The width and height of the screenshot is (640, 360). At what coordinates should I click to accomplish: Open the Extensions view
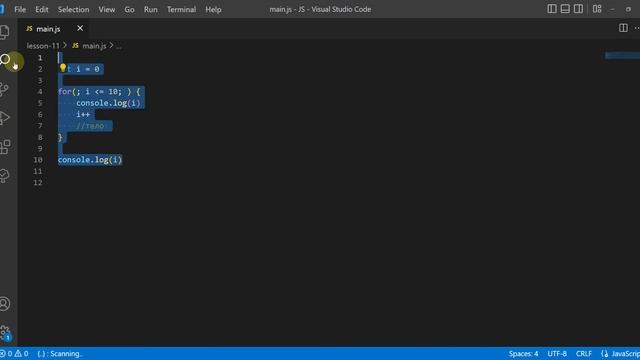pyautogui.click(x=5, y=147)
